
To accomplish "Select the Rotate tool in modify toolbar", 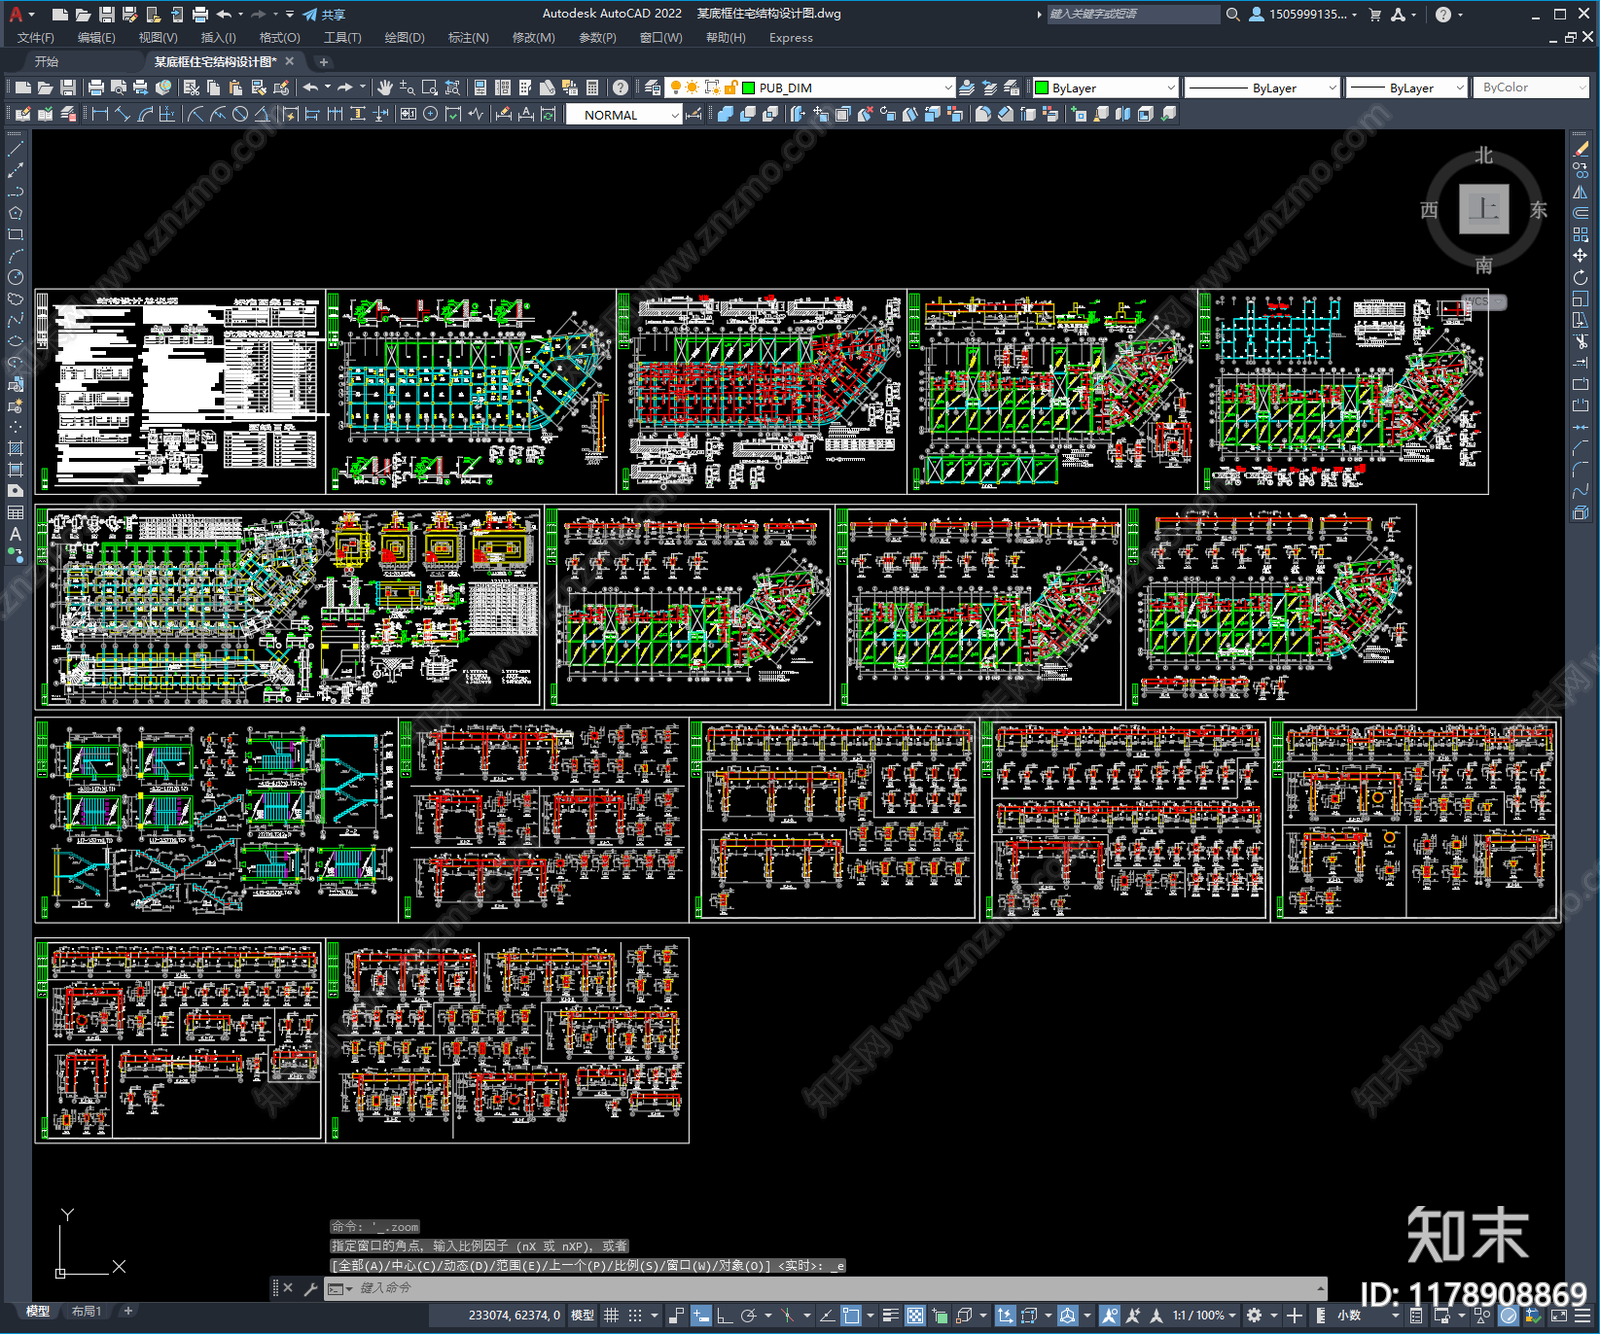I will [1581, 277].
